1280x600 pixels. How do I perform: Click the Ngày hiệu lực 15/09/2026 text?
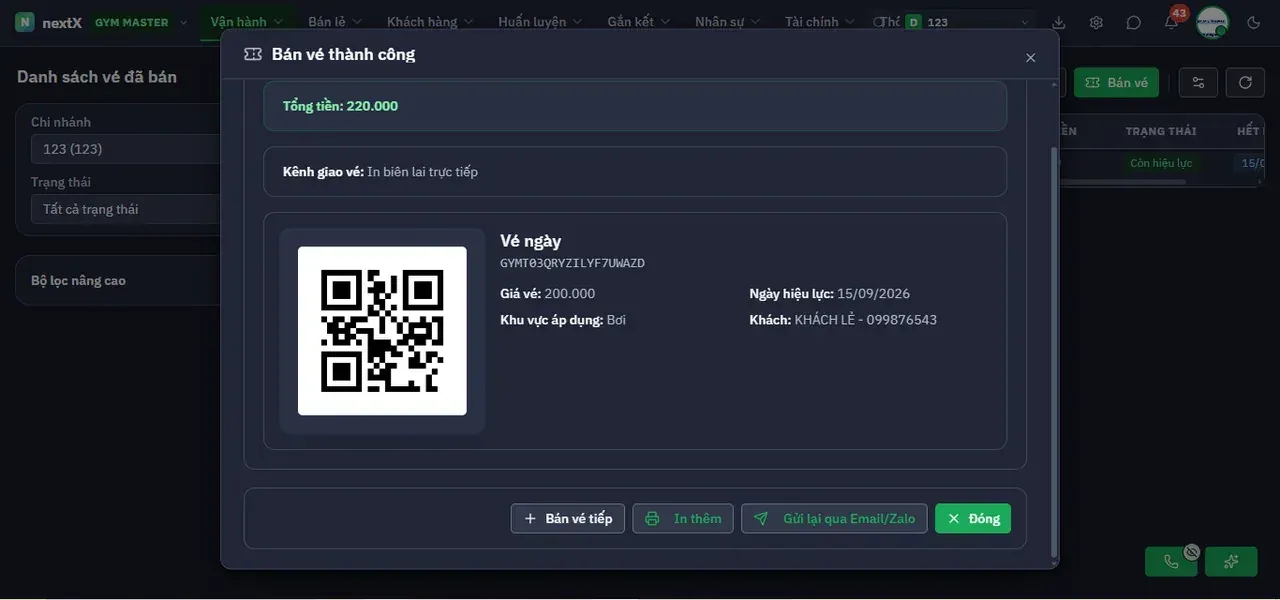[830, 293]
